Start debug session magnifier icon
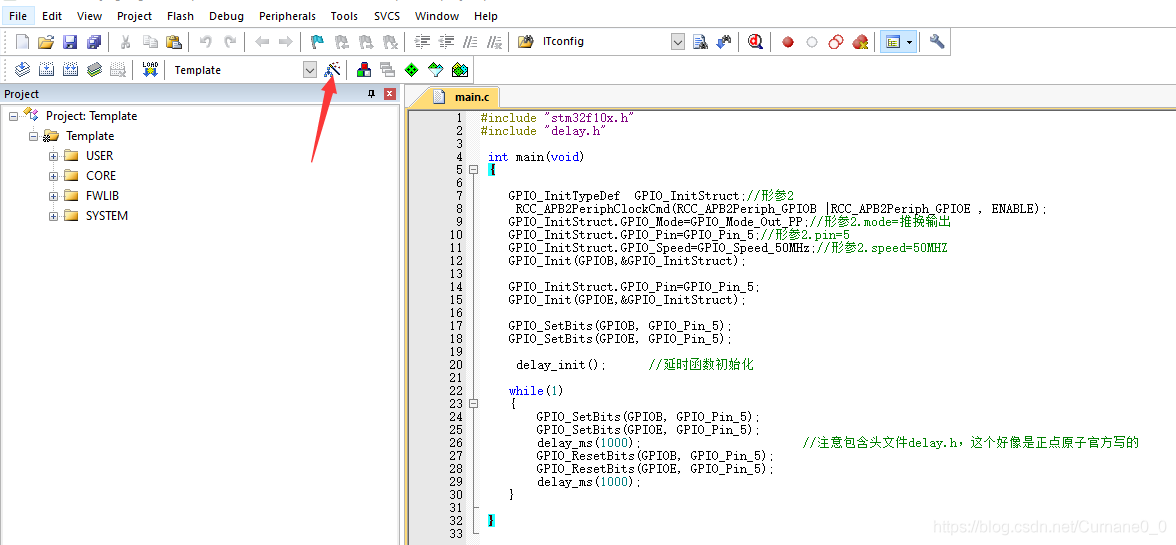Image resolution: width=1176 pixels, height=545 pixels. (755, 42)
